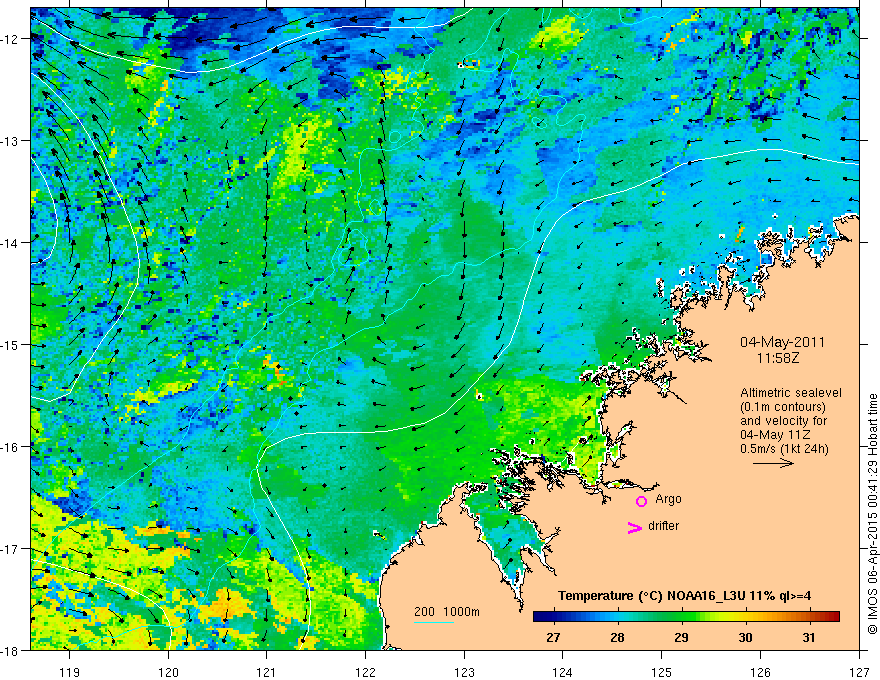
Task: Click the date text '04-May-2011'
Action: pos(782,342)
